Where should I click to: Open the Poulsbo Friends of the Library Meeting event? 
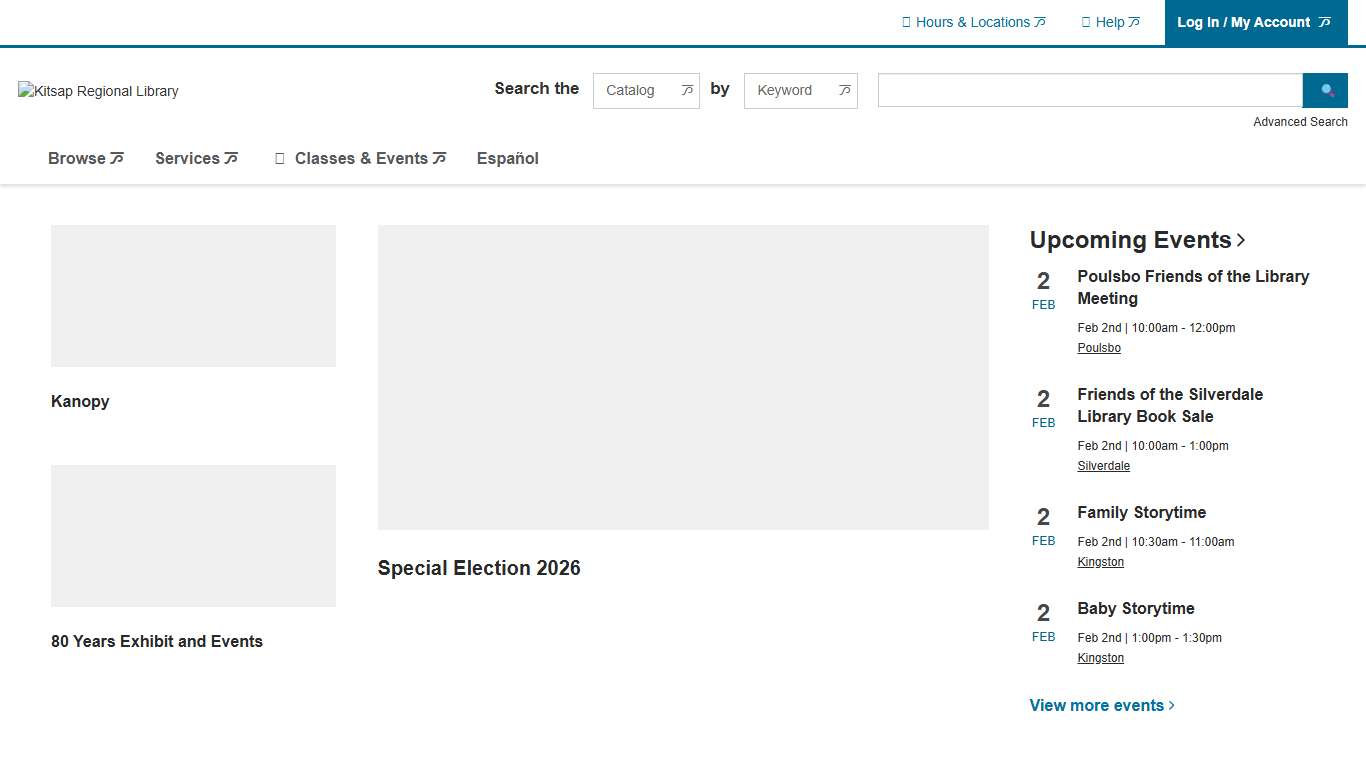1192,287
